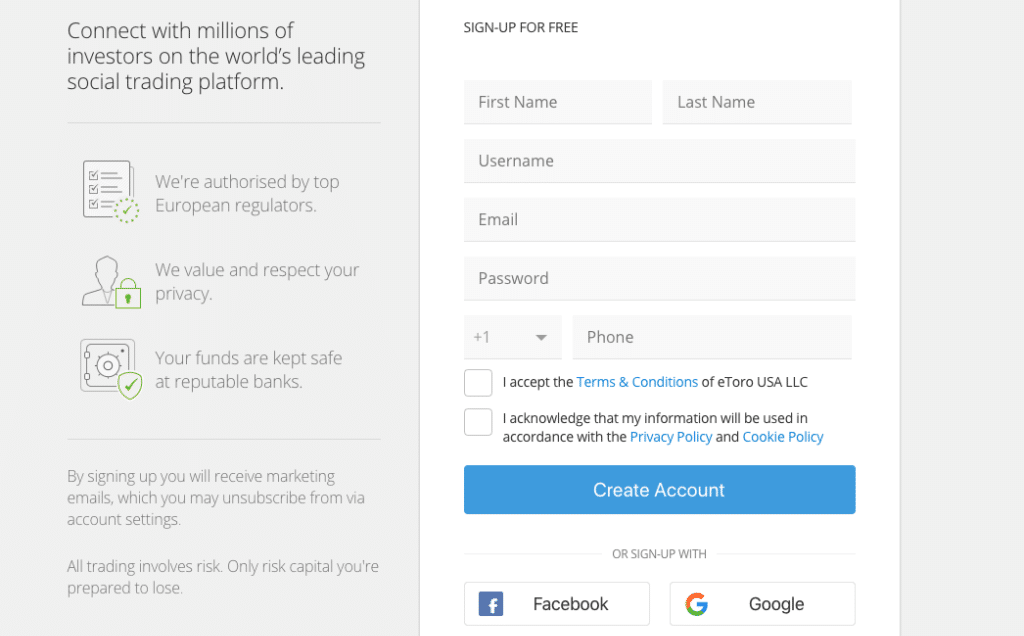Click the bank safe with shield icon
The width and height of the screenshot is (1024, 636).
[111, 369]
